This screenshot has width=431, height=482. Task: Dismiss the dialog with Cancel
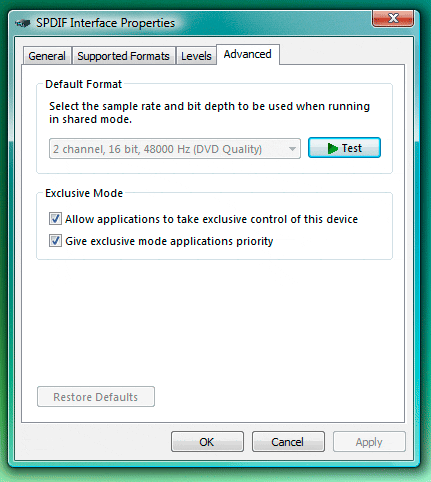[288, 442]
